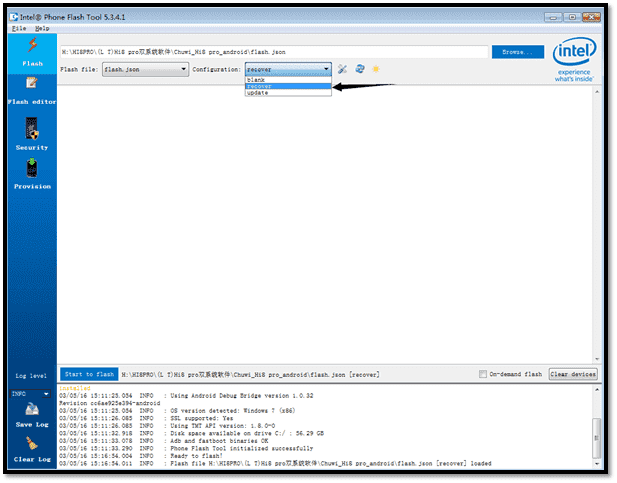Open the Security section icon
Viewport: 617px width, 483px height.
pyautogui.click(x=32, y=128)
